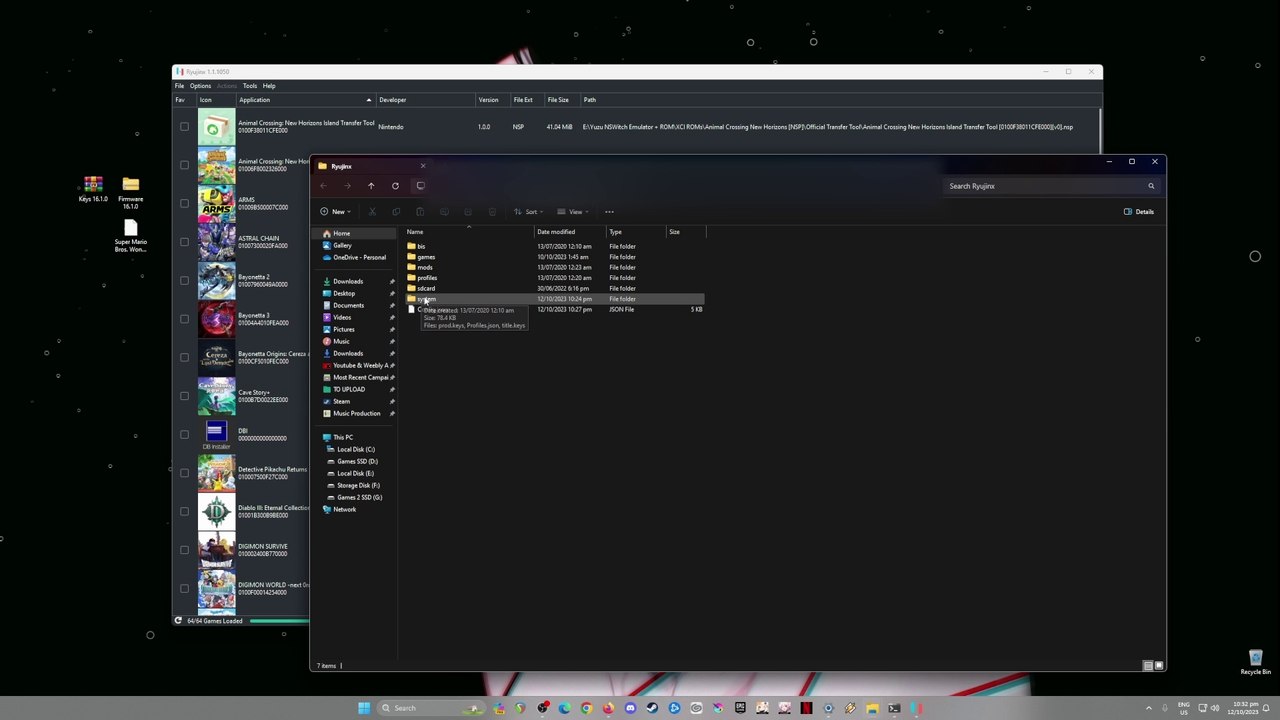Screen dimensions: 1280x720
Task: Tick favorite checkbox for Cave Story+
Action: [184, 396]
